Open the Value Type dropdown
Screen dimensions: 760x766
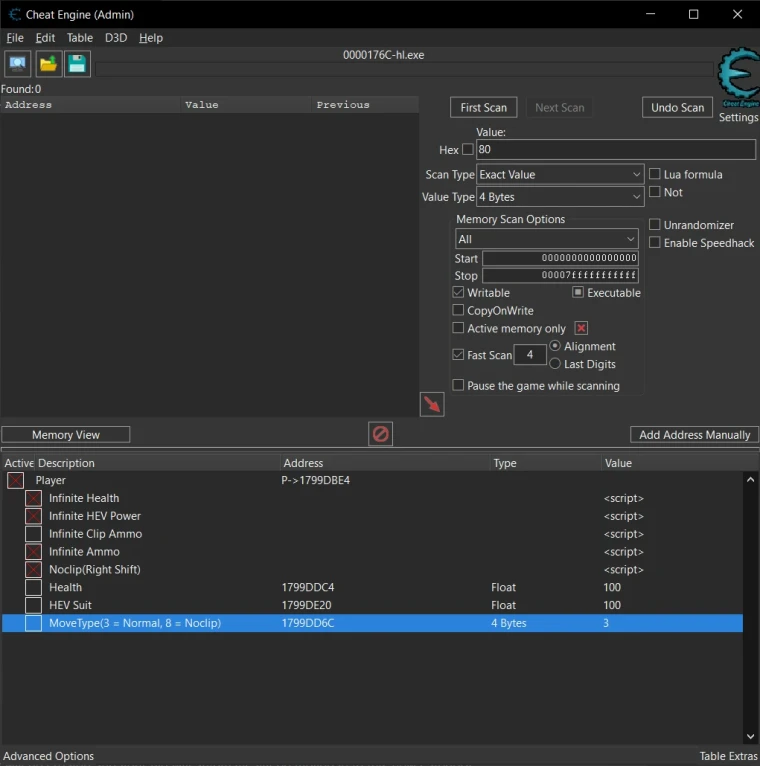tap(560, 197)
